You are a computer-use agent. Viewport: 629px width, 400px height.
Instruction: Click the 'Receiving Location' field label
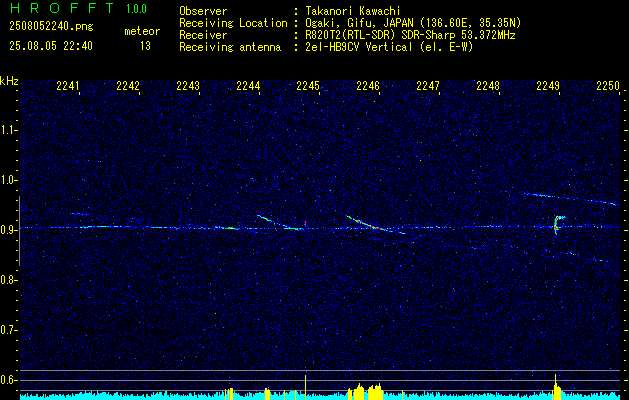tap(233, 23)
